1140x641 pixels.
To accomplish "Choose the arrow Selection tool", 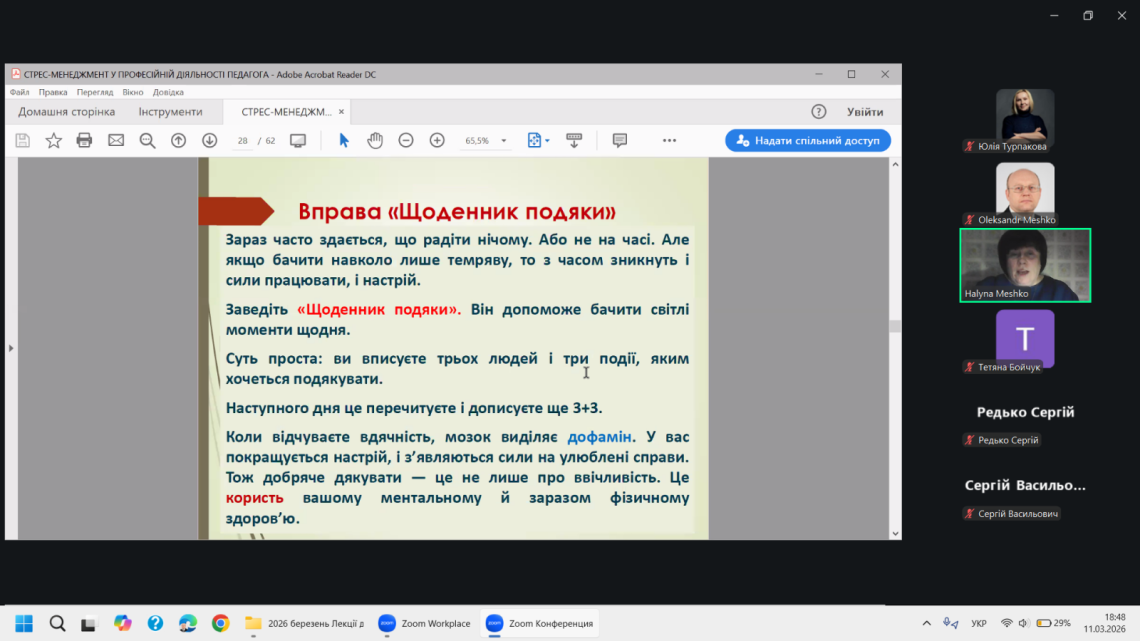I will point(344,141).
